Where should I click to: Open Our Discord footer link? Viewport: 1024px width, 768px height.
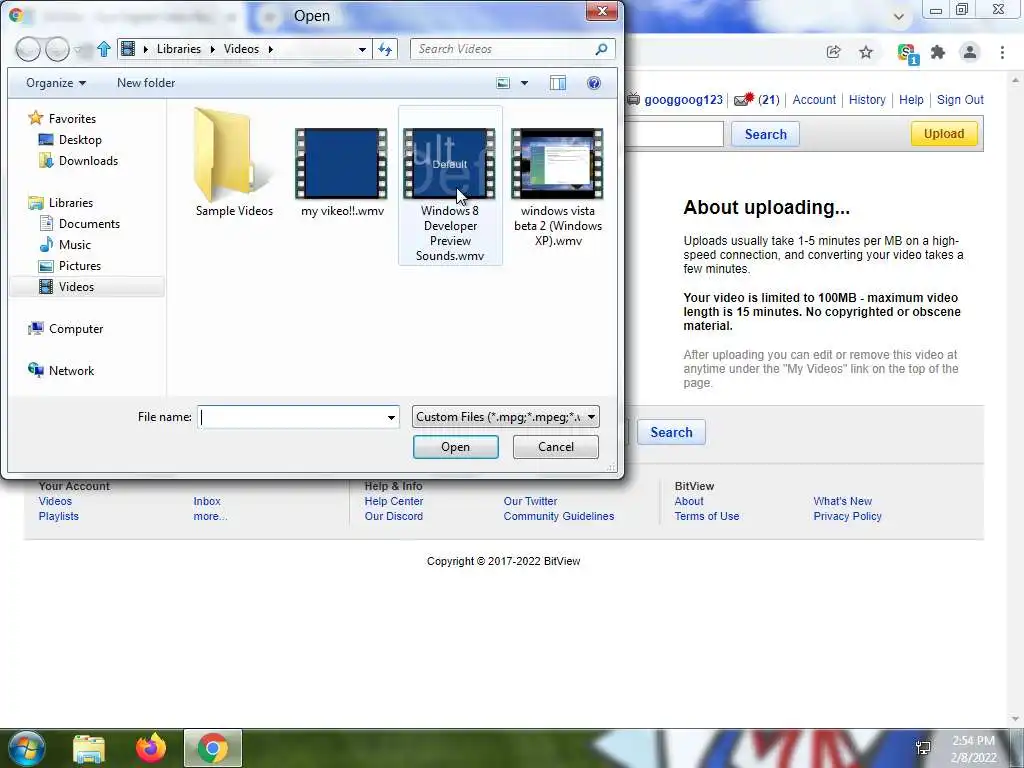click(x=394, y=516)
